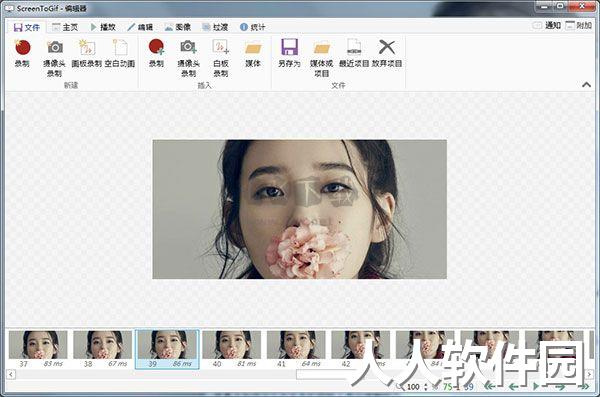Insert media via 媒体 folder icon
Screen dimensions: 600x397
pos(253,53)
